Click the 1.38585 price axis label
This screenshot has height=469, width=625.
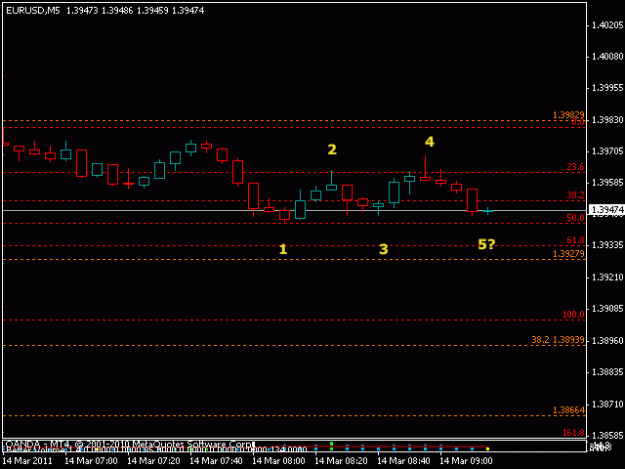click(607, 436)
